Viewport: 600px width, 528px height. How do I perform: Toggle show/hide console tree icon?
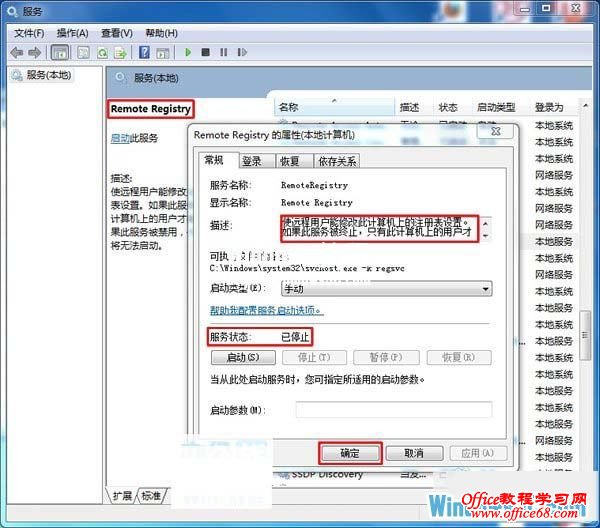(60, 52)
